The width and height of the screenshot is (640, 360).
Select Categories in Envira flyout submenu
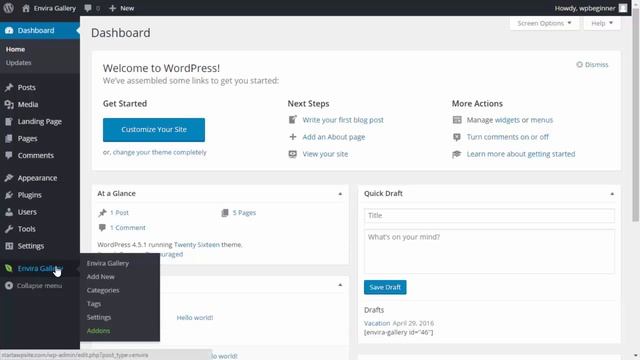click(x=103, y=290)
